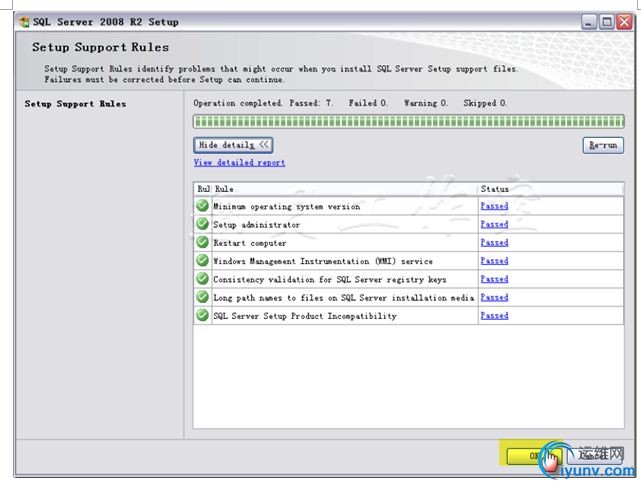Close the SQL Server 2008 R2 Setup window
This screenshot has width=641, height=487.
[625, 22]
